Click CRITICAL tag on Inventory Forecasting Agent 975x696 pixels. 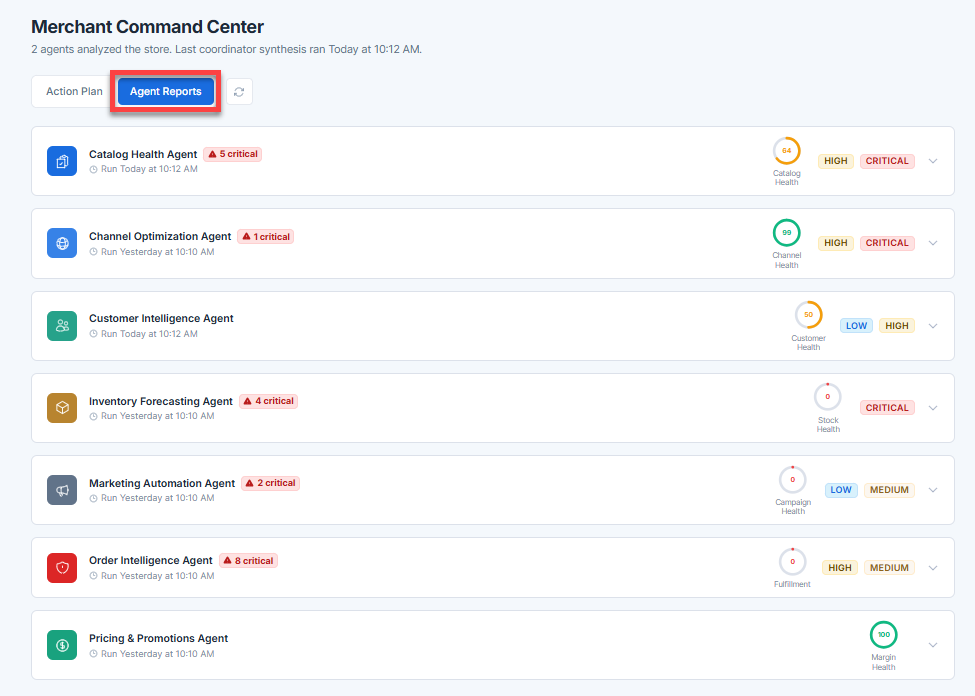click(x=887, y=408)
